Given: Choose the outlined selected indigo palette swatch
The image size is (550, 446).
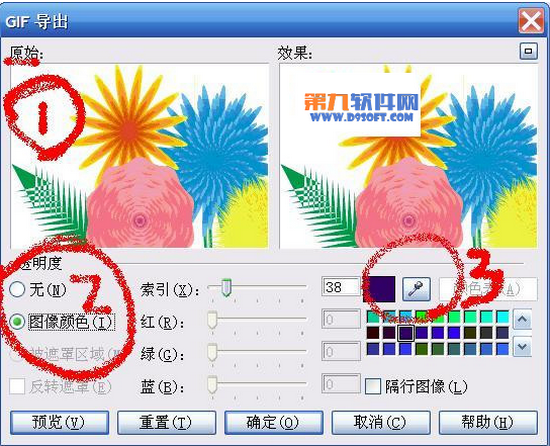Looking at the screenshot, I should [x=406, y=333].
